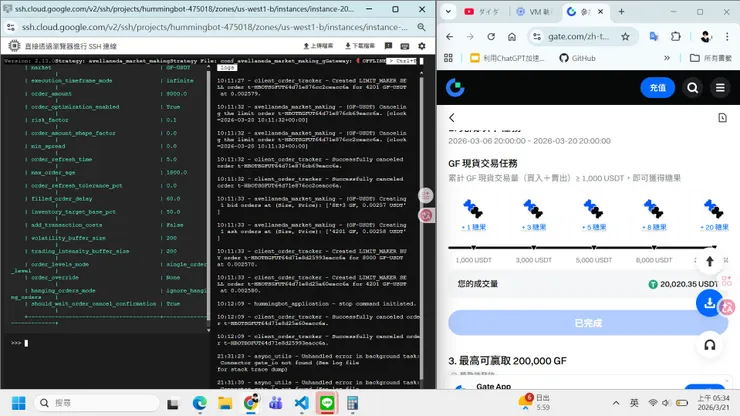This screenshot has width=740, height=416.
Task: Bookmark this page with the star icon
Action: [625, 36]
